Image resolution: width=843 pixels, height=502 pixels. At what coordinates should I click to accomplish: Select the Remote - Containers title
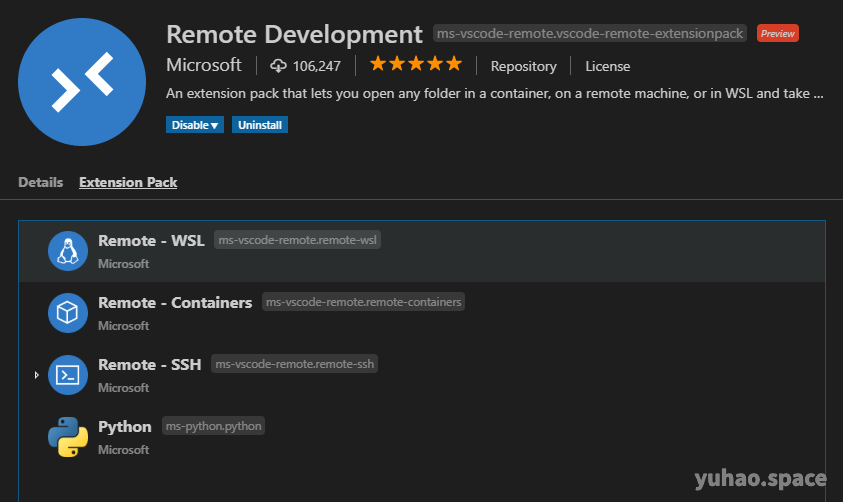coord(175,303)
